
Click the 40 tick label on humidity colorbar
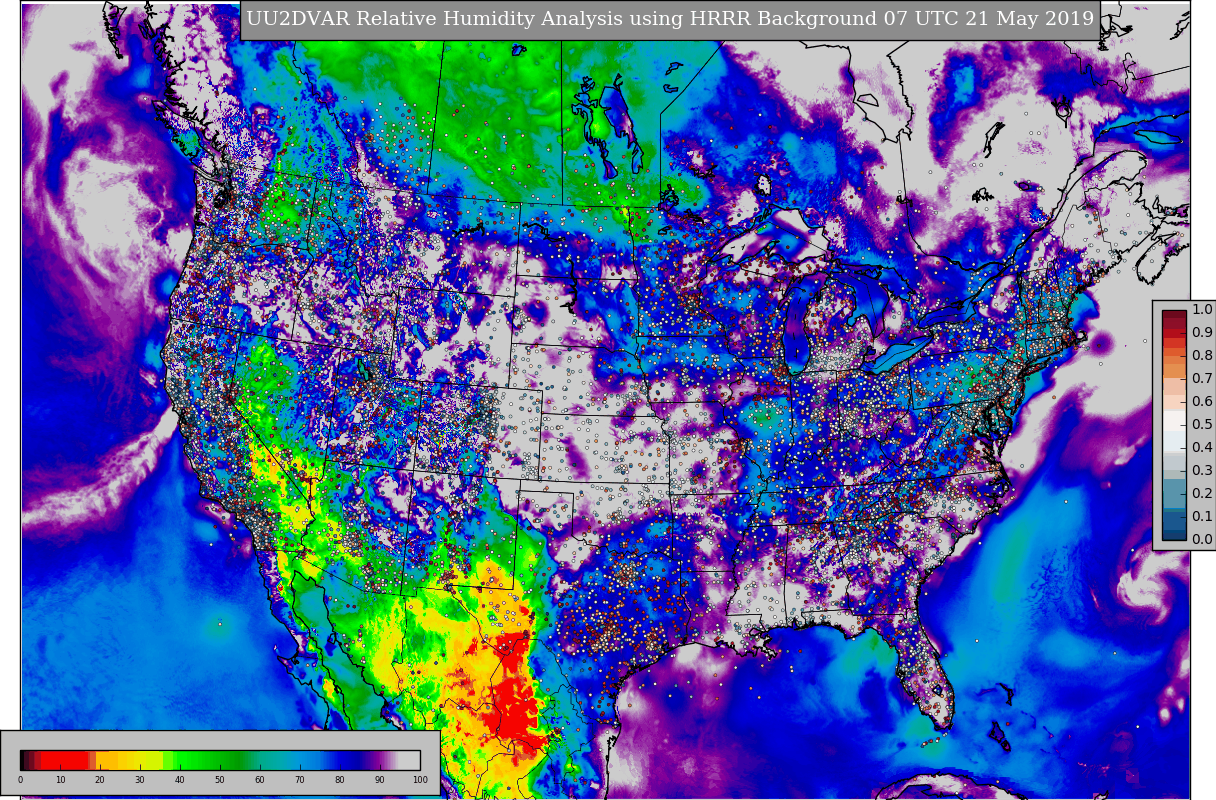(180, 780)
